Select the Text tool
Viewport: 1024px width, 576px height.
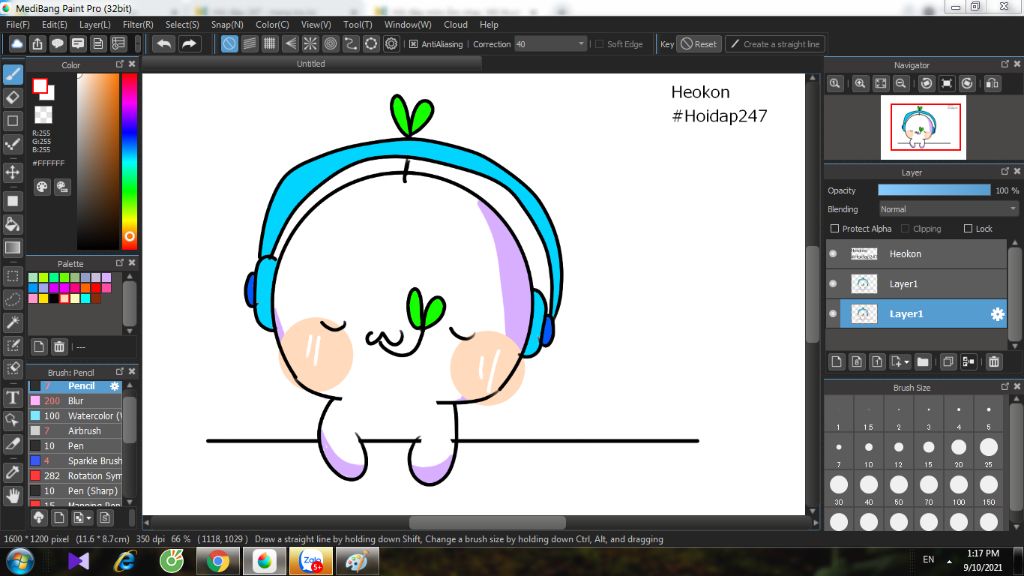click(13, 397)
